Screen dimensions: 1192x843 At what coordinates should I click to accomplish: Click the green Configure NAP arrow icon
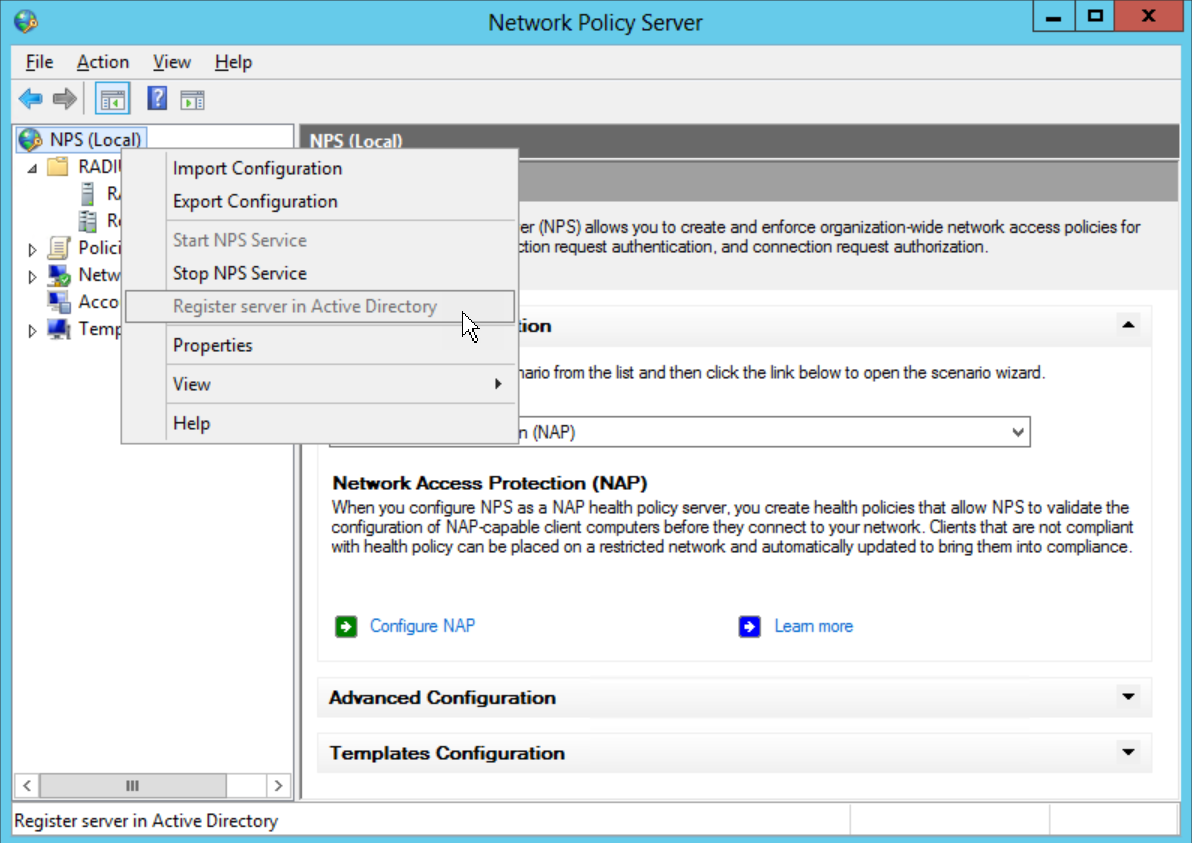coord(346,627)
